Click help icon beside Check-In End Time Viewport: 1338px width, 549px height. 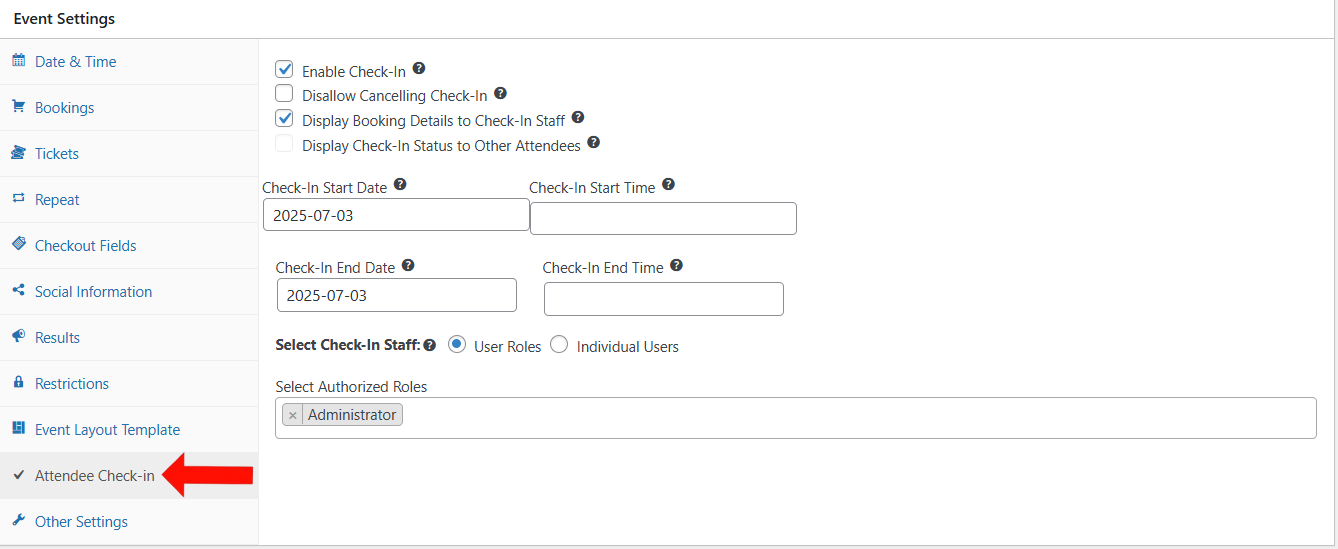coord(677,265)
